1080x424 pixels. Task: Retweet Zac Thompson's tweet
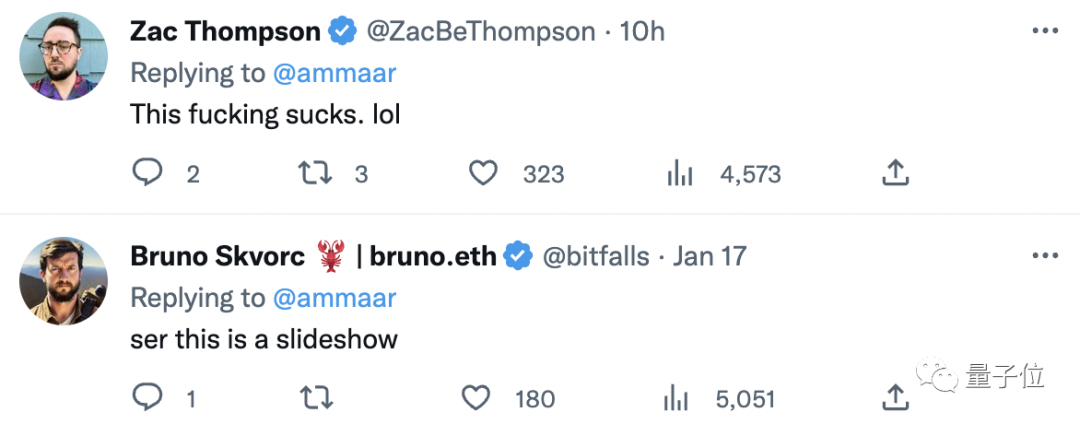pos(315,174)
